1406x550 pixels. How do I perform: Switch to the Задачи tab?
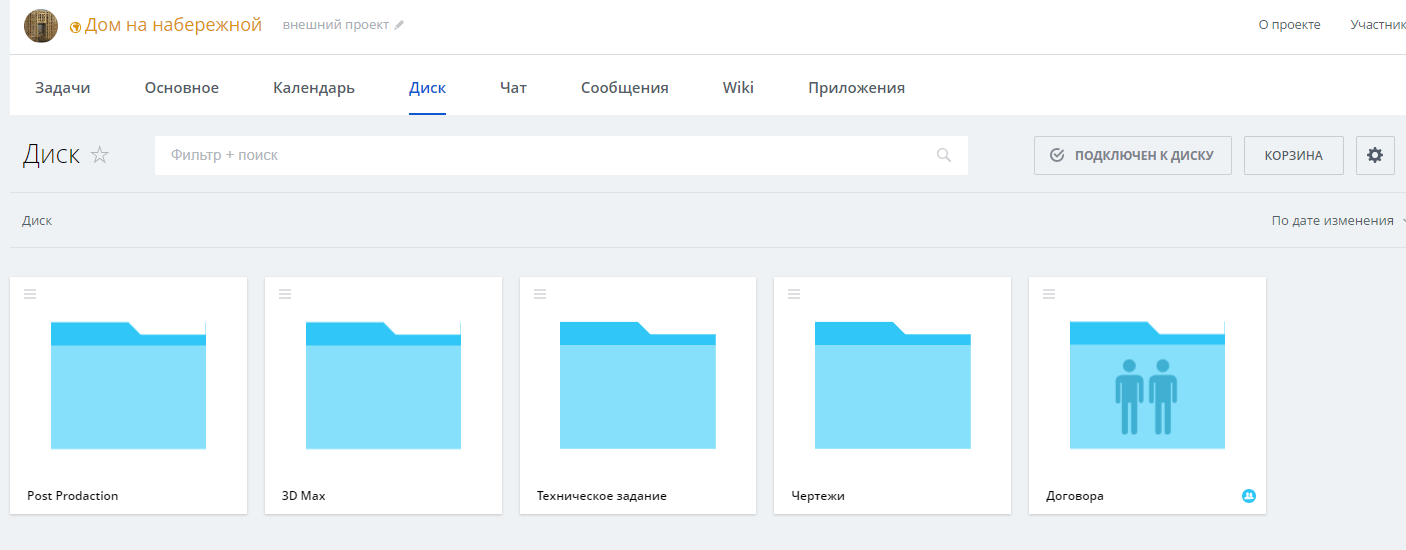(x=63, y=88)
